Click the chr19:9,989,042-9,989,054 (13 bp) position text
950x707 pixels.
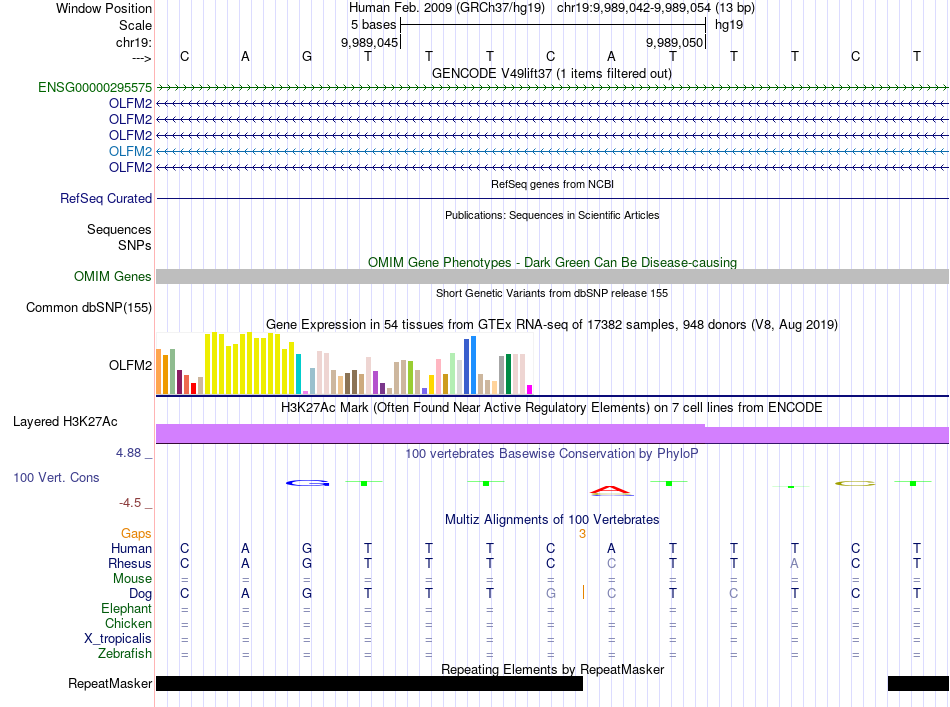click(x=656, y=8)
